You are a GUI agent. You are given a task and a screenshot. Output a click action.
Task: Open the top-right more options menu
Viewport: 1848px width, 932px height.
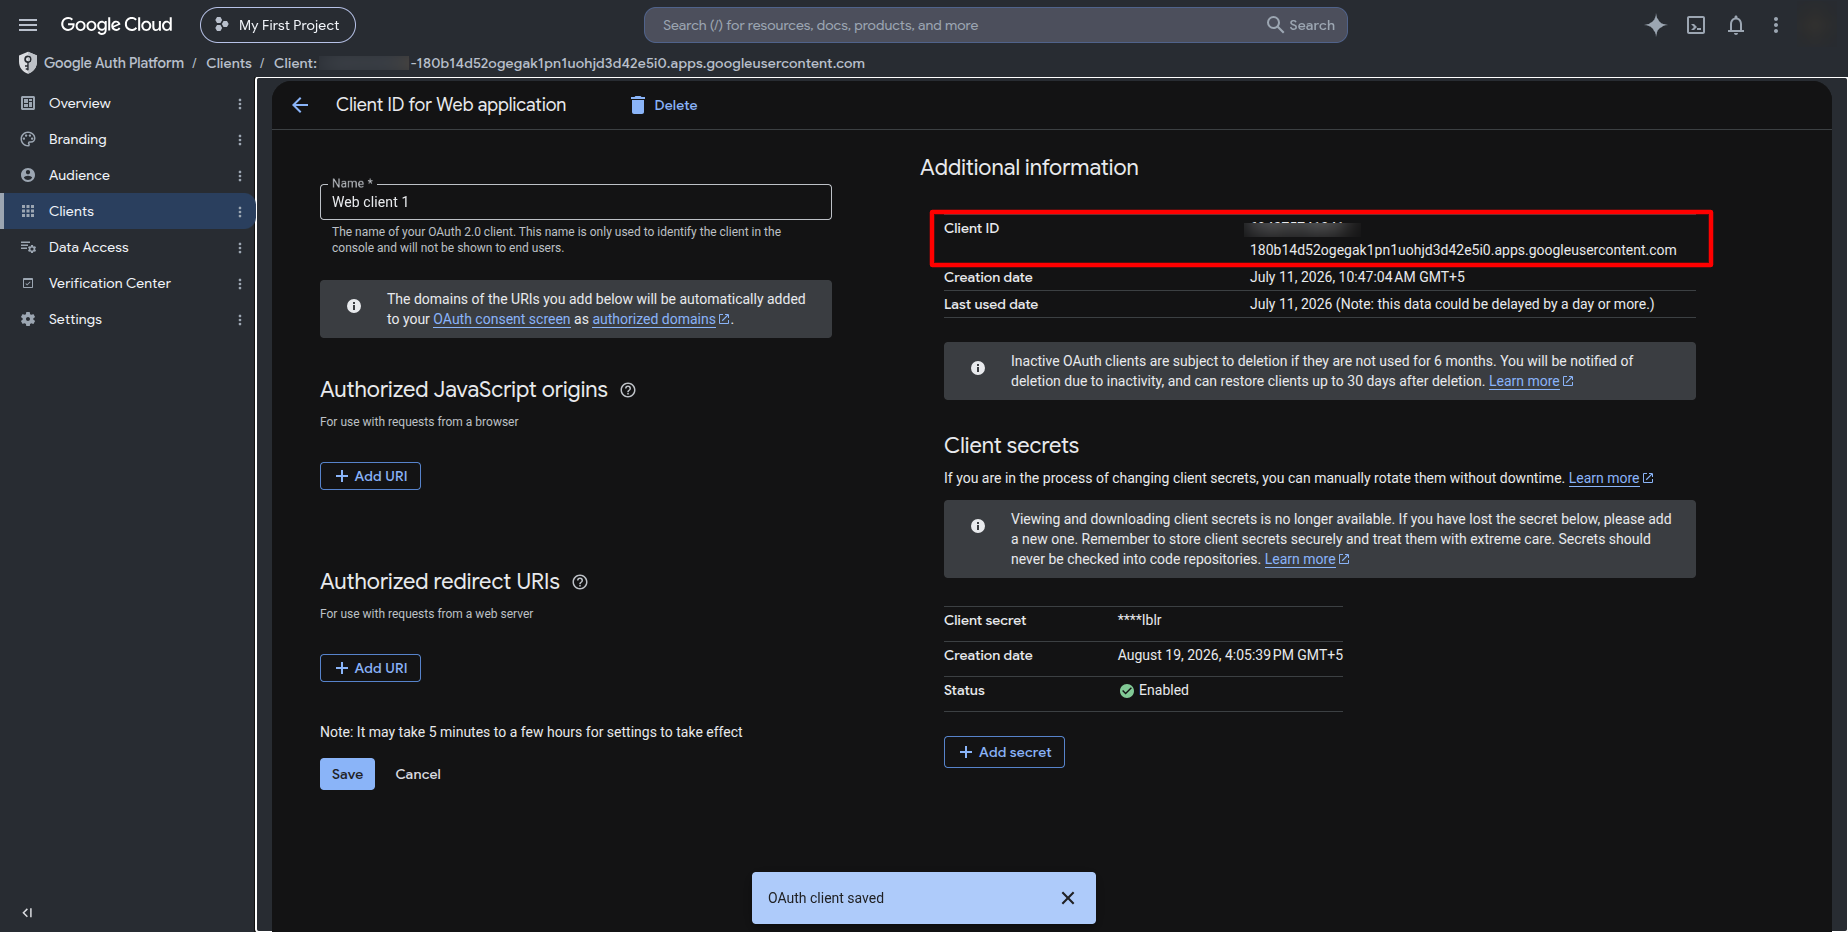1776,25
